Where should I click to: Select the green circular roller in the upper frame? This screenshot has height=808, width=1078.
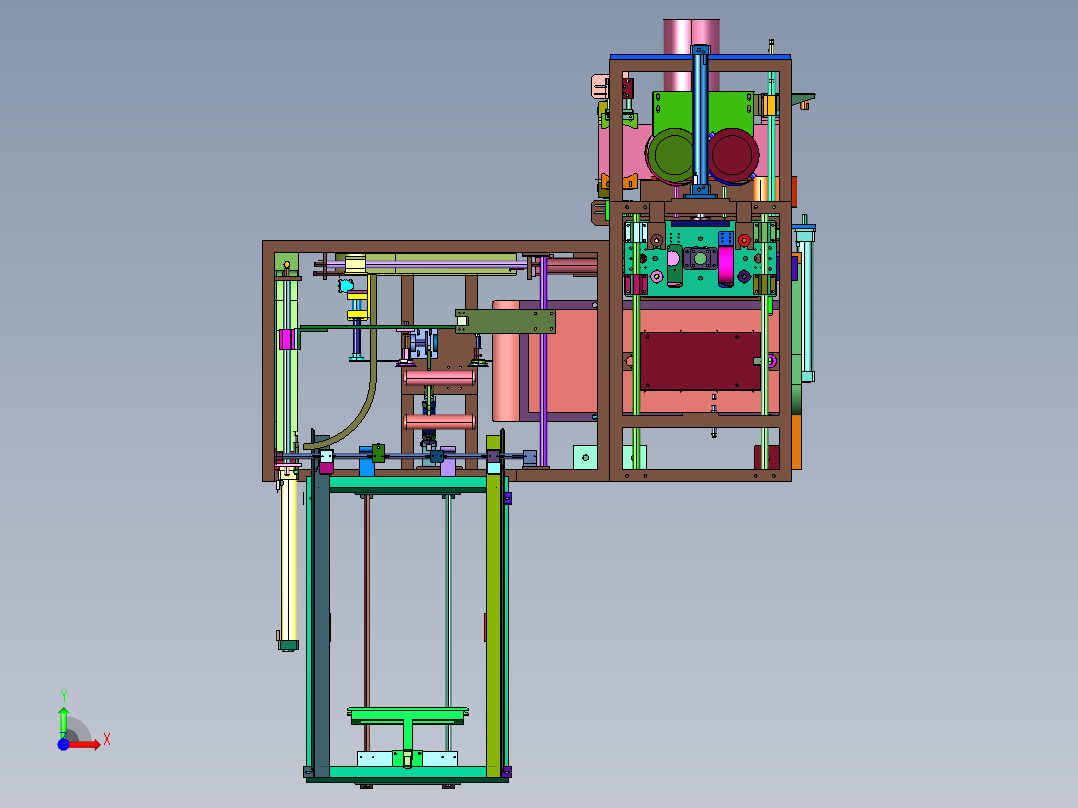[673, 155]
